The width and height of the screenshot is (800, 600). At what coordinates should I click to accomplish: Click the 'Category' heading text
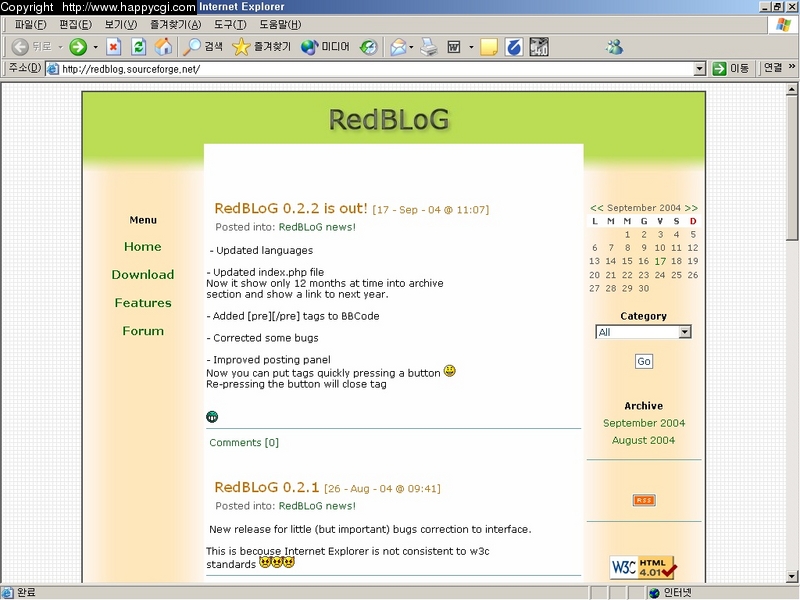(x=643, y=316)
